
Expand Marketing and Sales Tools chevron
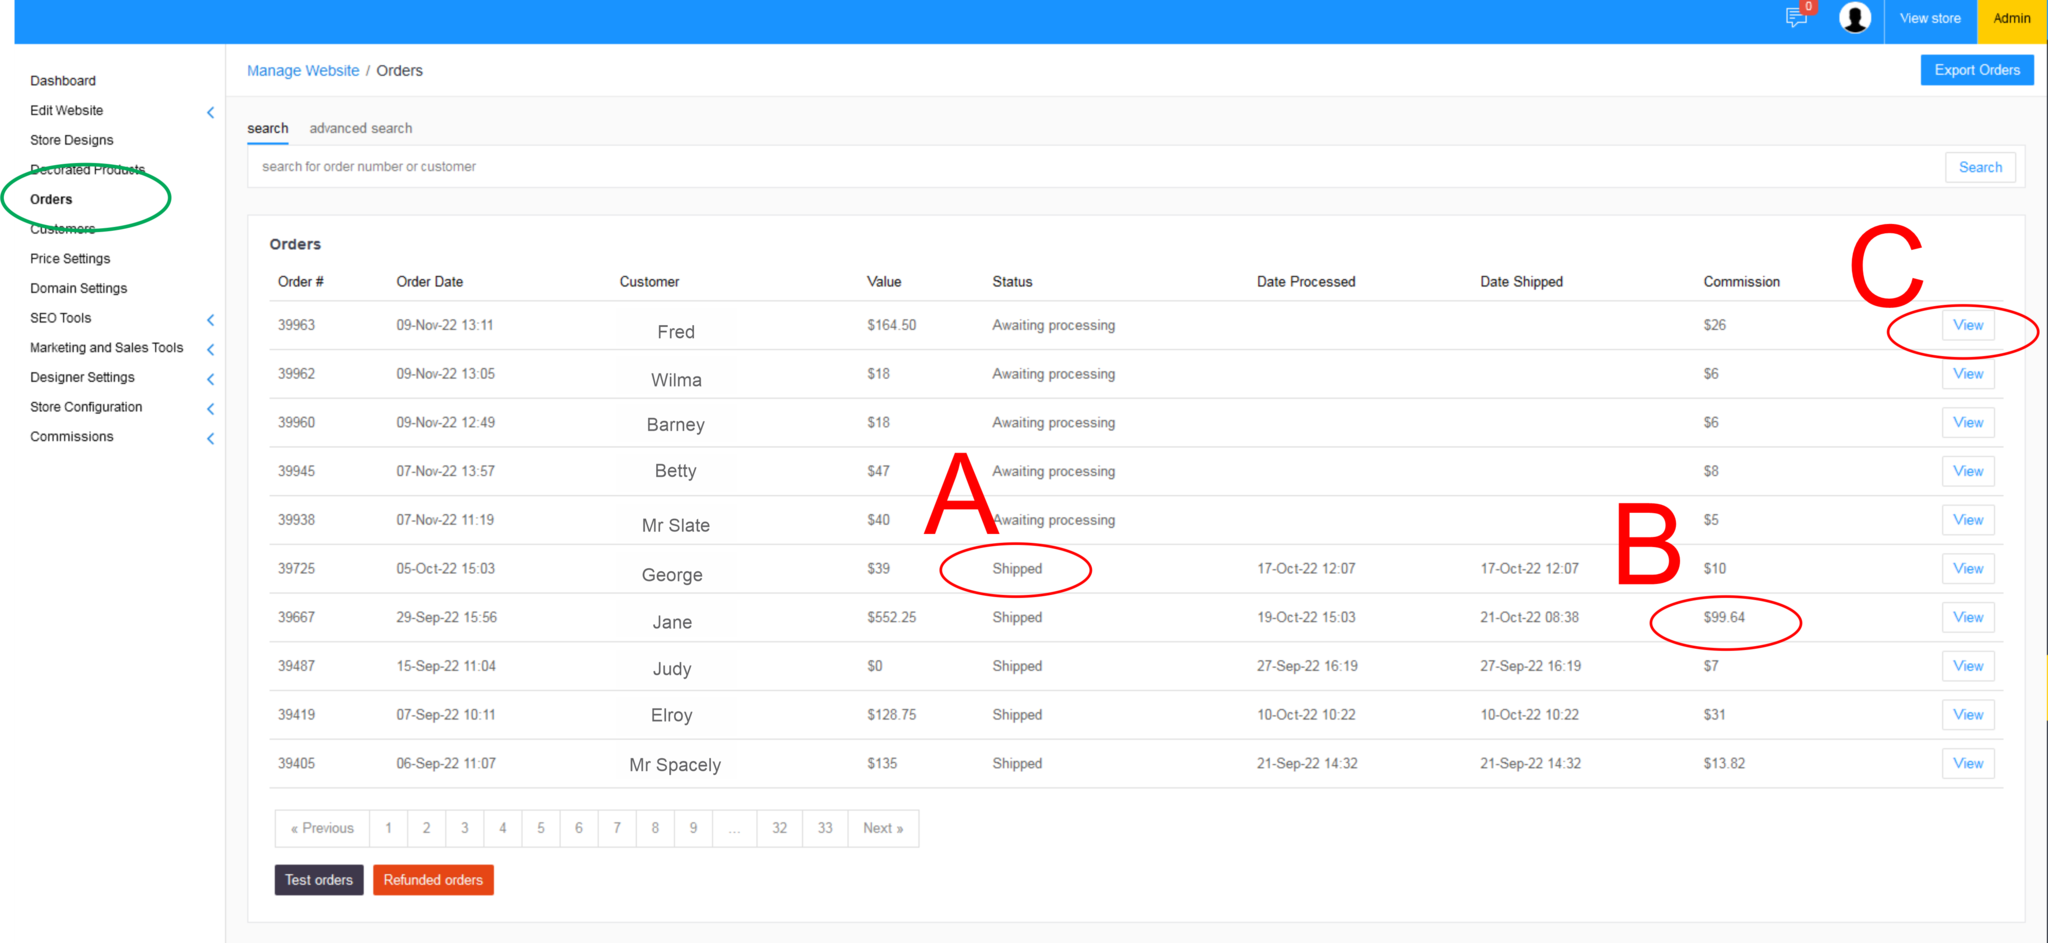point(210,349)
